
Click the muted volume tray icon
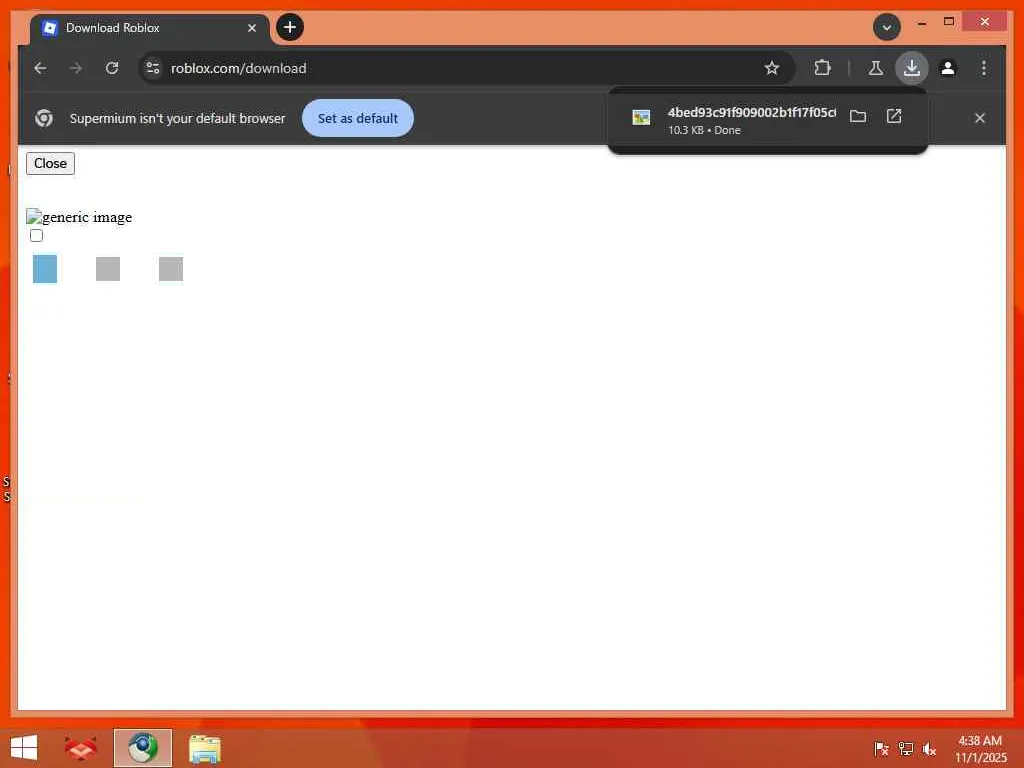pos(929,749)
